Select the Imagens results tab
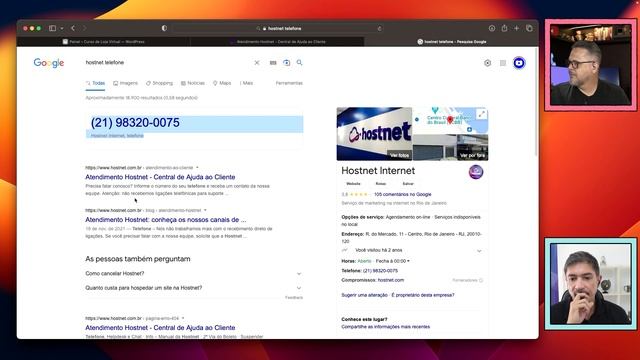The width and height of the screenshot is (640, 360). point(125,83)
